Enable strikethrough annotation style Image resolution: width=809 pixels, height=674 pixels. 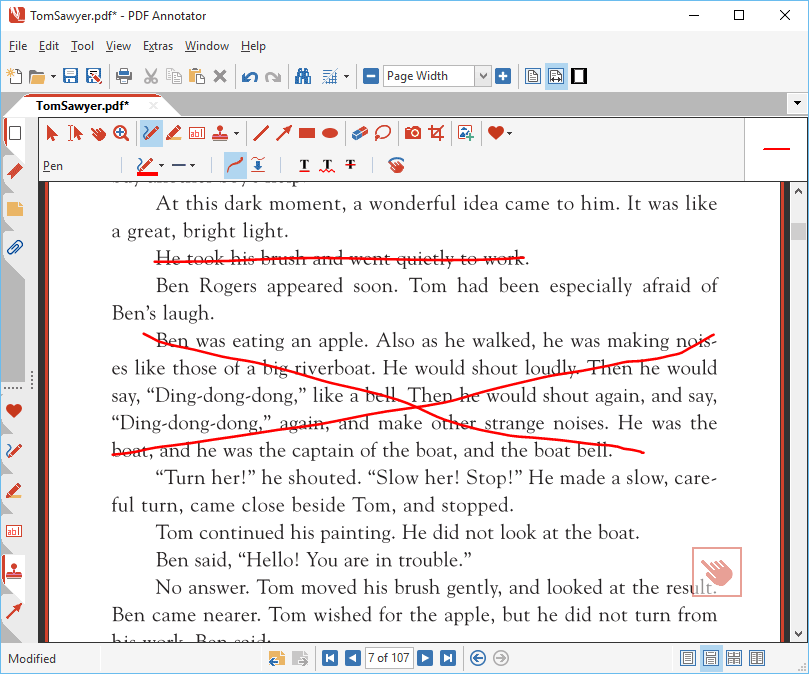point(350,165)
